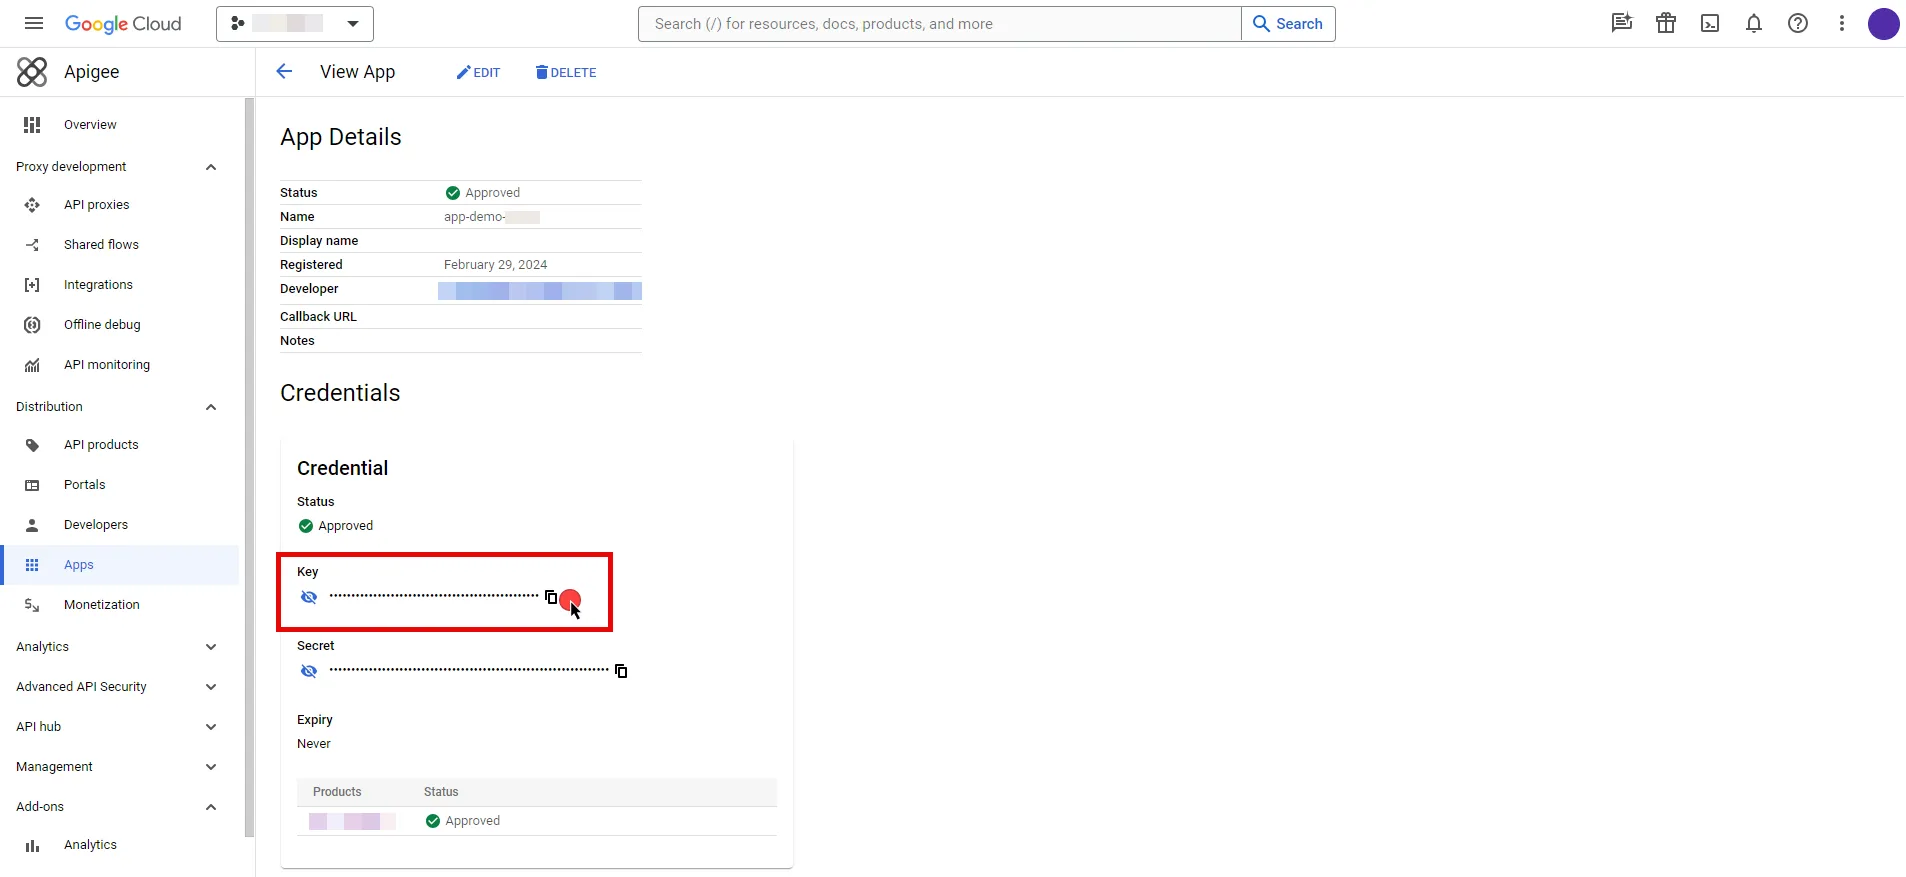Click the Apigee product logo icon

pos(32,72)
